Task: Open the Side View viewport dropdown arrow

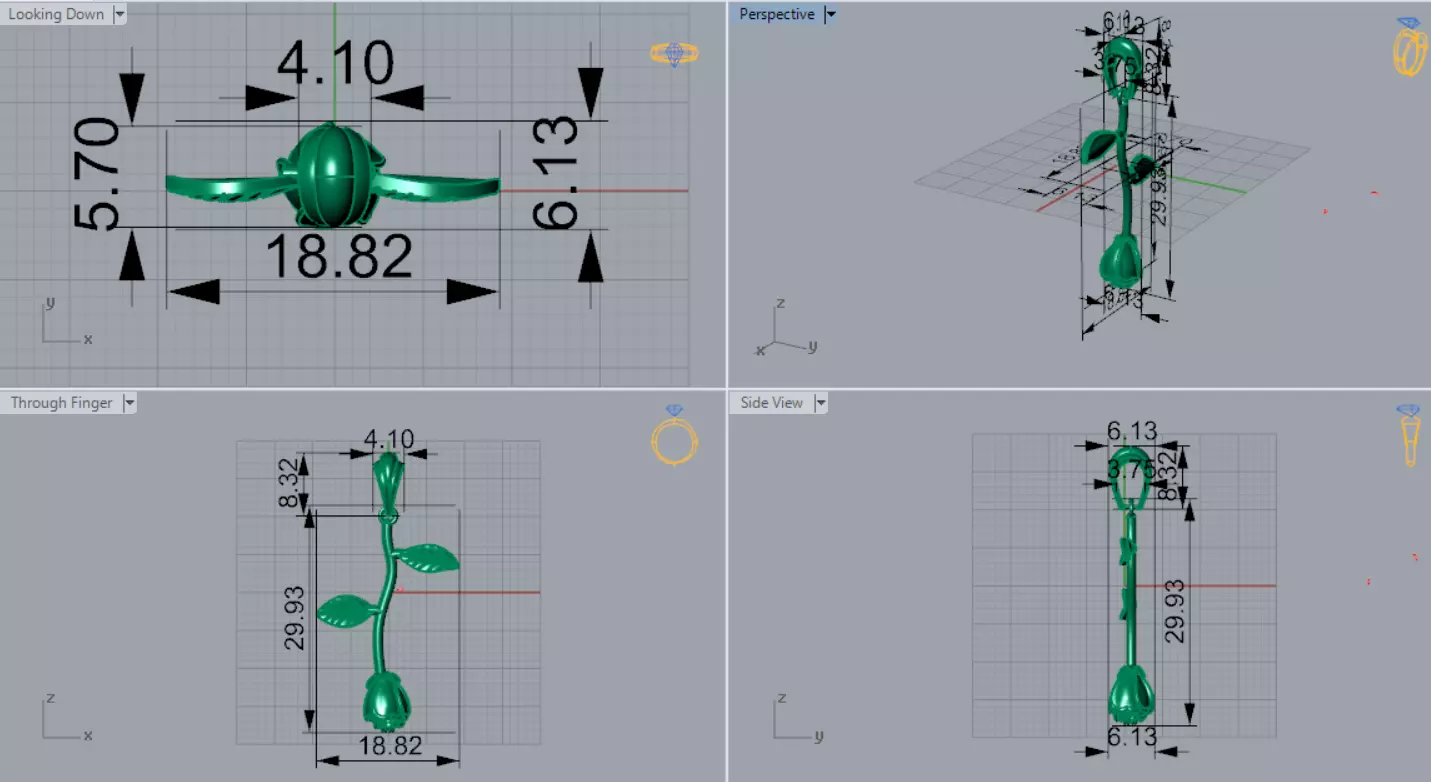Action: [820, 402]
